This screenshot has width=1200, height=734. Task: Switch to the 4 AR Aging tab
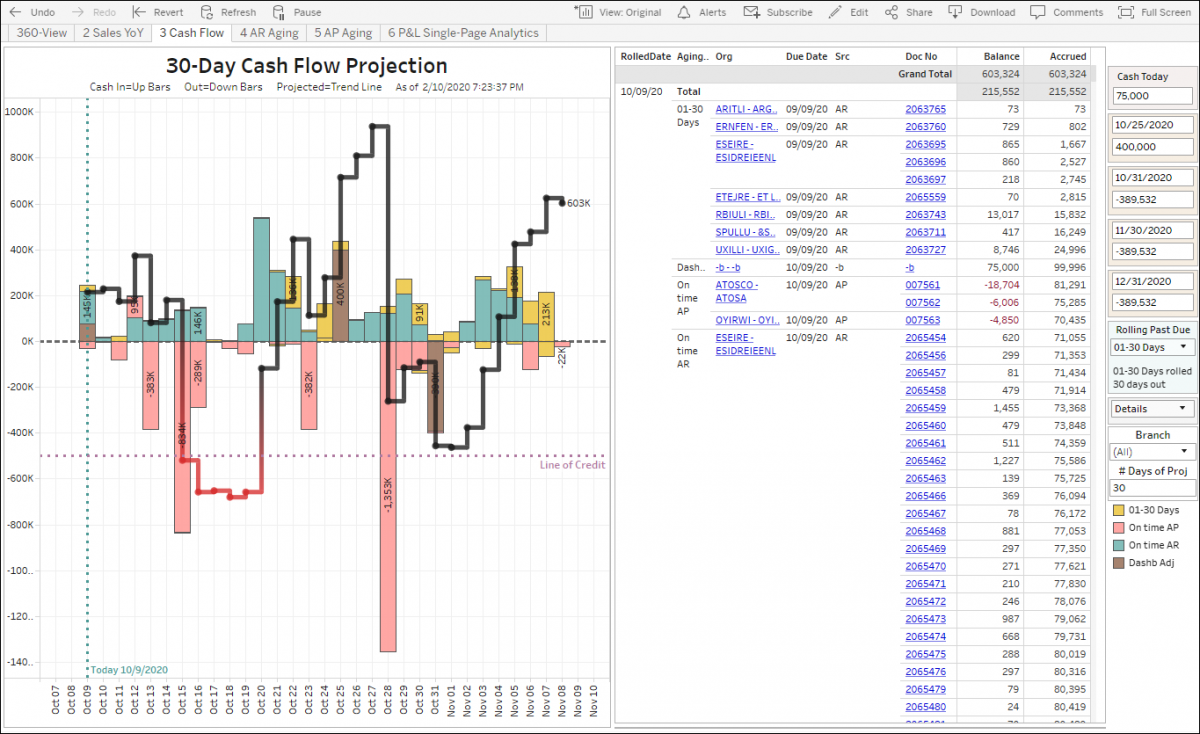(268, 33)
